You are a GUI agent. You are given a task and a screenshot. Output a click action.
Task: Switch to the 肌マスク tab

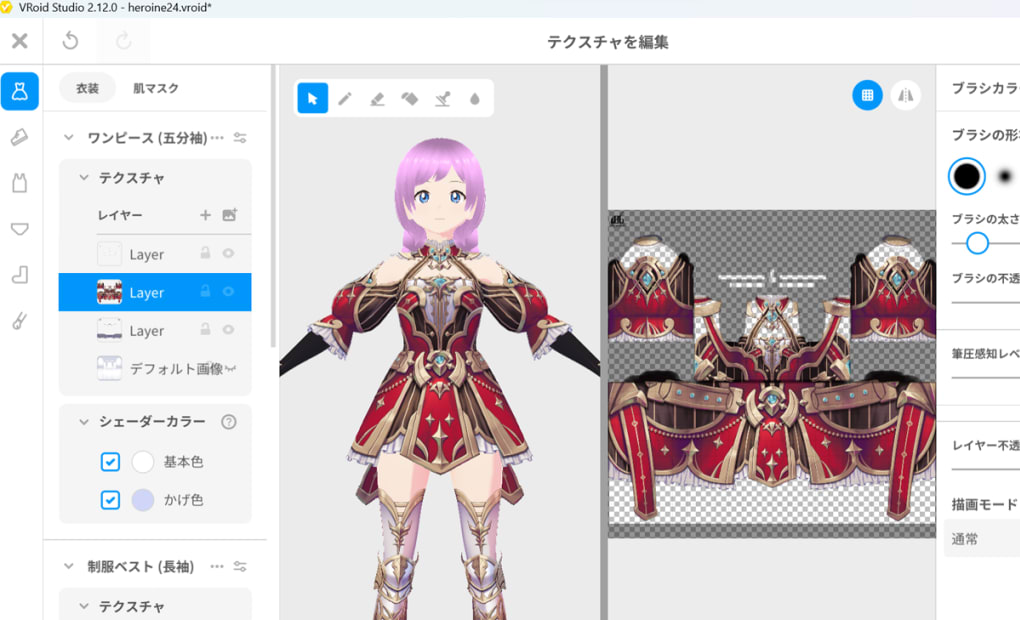[155, 88]
